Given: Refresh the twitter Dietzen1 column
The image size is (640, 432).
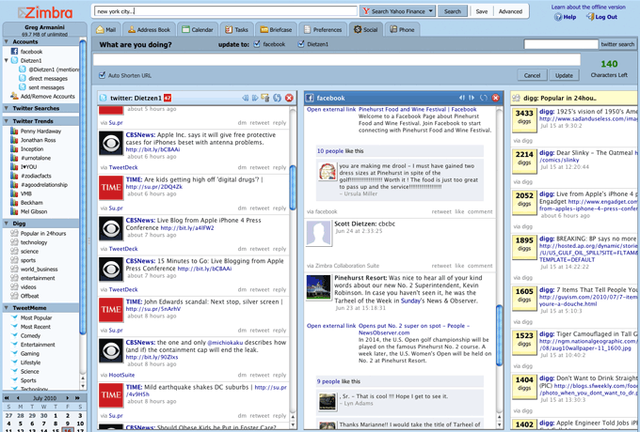Looking at the screenshot, I should 277,98.
